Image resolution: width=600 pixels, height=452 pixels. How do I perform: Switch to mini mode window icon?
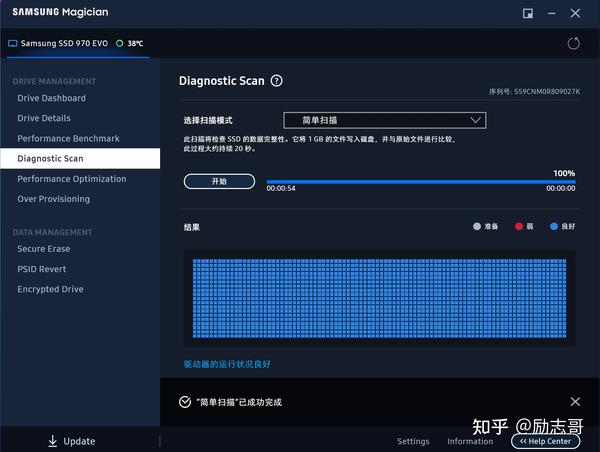tap(528, 13)
